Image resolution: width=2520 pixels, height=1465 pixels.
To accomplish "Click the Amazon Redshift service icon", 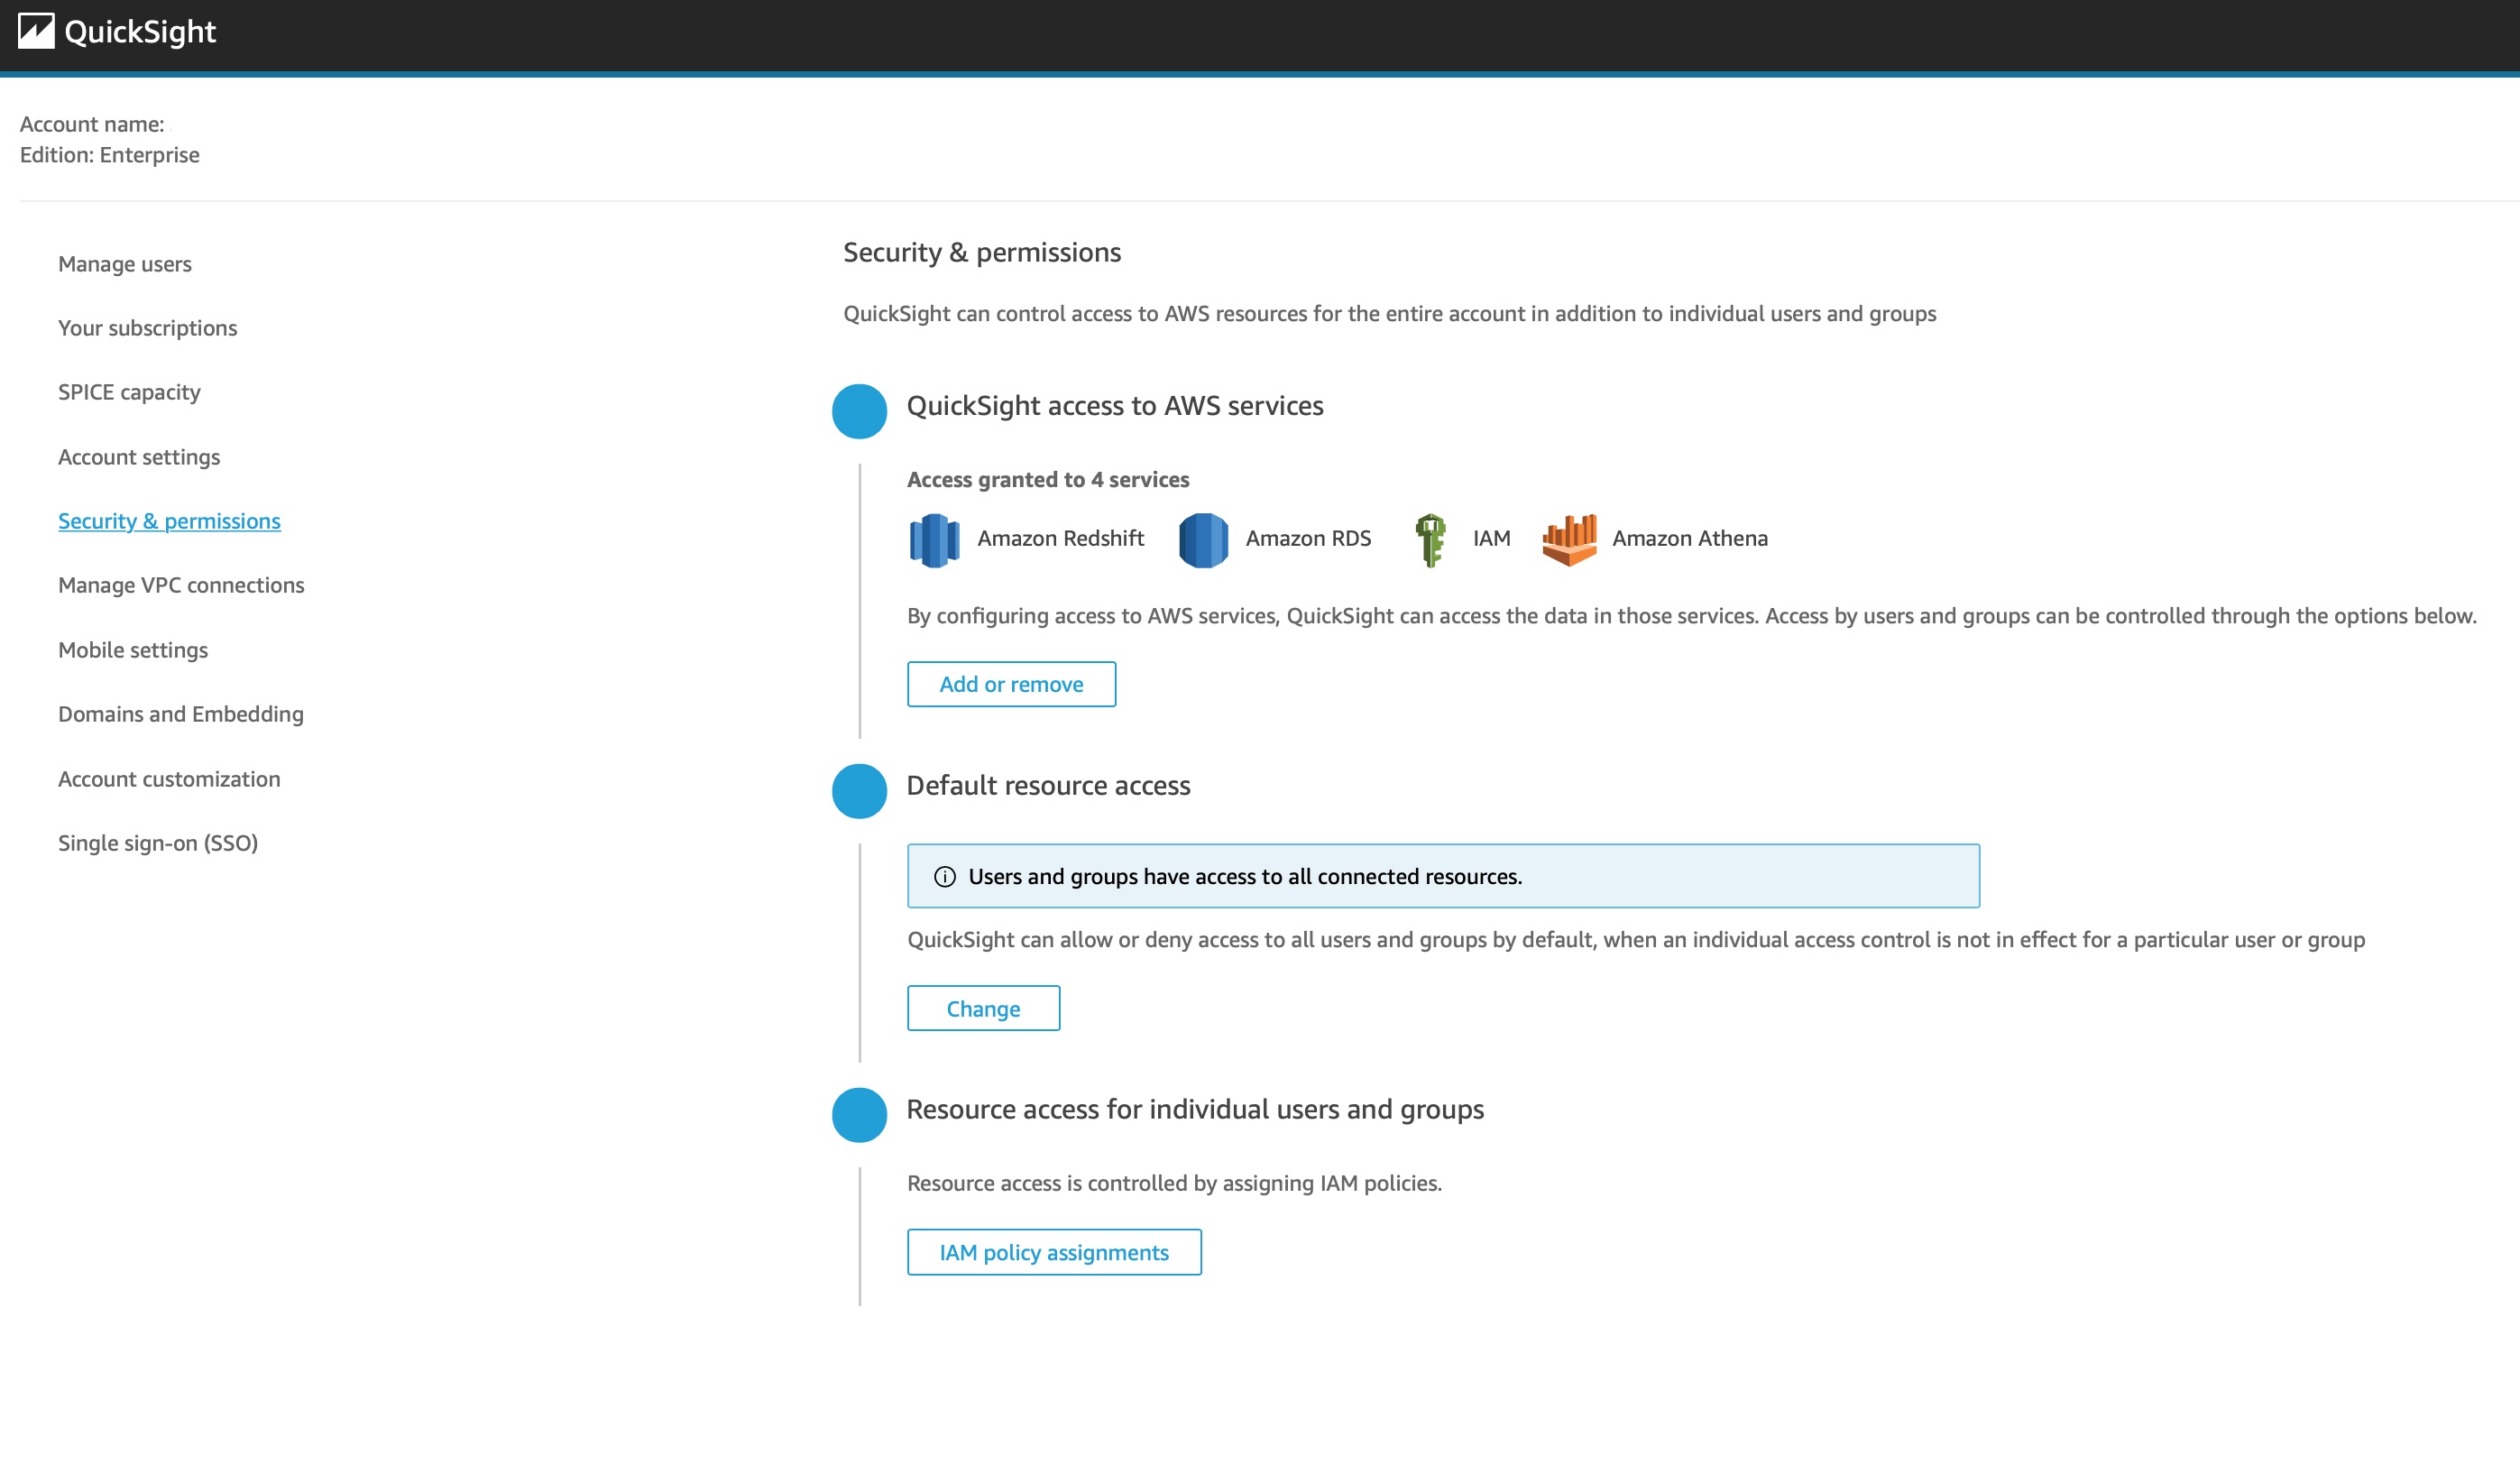I will [x=934, y=537].
